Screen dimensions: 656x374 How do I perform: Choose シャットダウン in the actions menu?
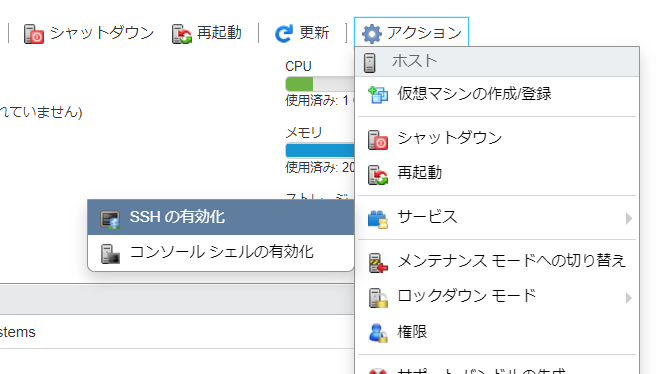497,138
